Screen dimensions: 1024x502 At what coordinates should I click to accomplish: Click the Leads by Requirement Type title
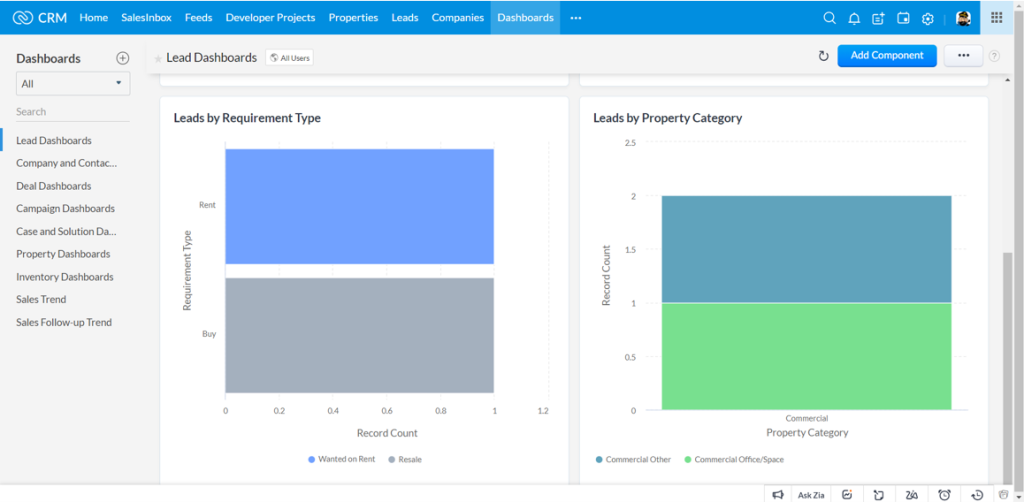pos(247,118)
